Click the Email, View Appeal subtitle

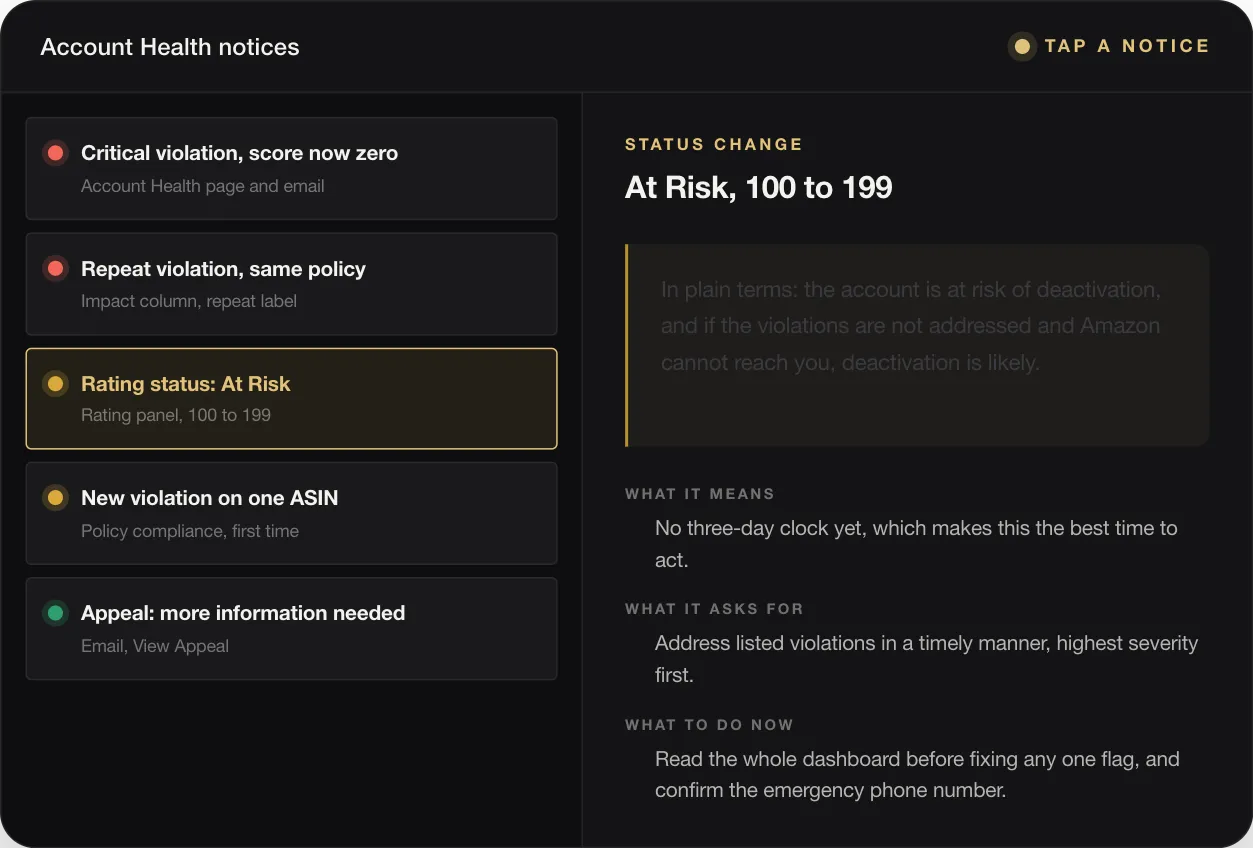click(x=155, y=646)
